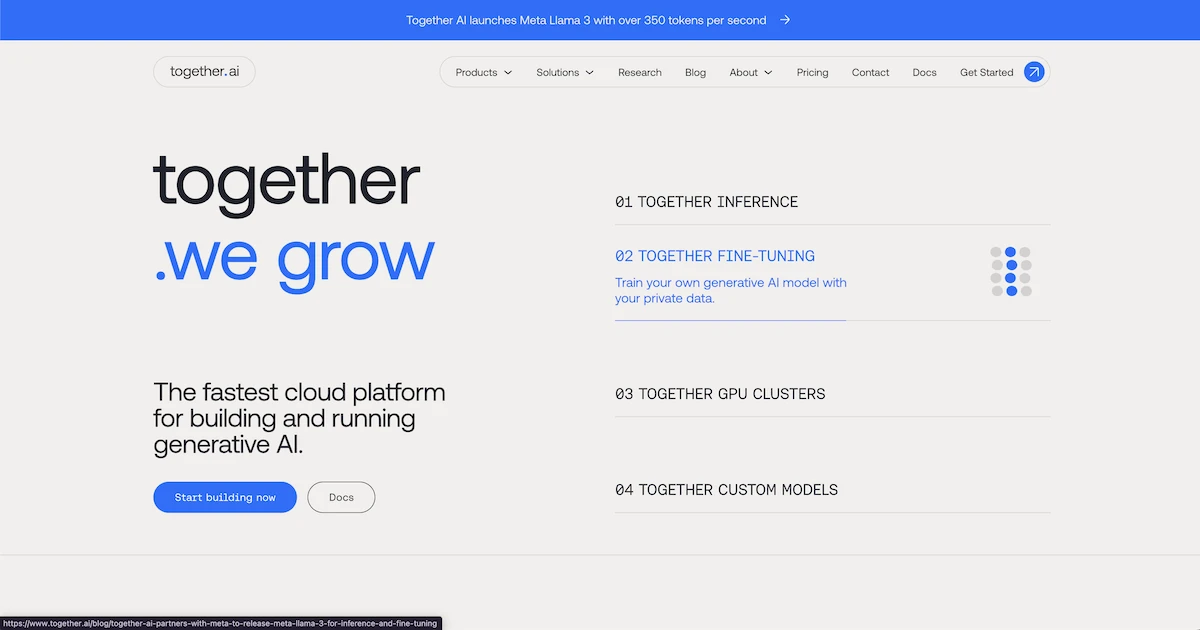The height and width of the screenshot is (630, 1200).
Task: Open the Docs from the navigation bar
Action: [x=924, y=72]
